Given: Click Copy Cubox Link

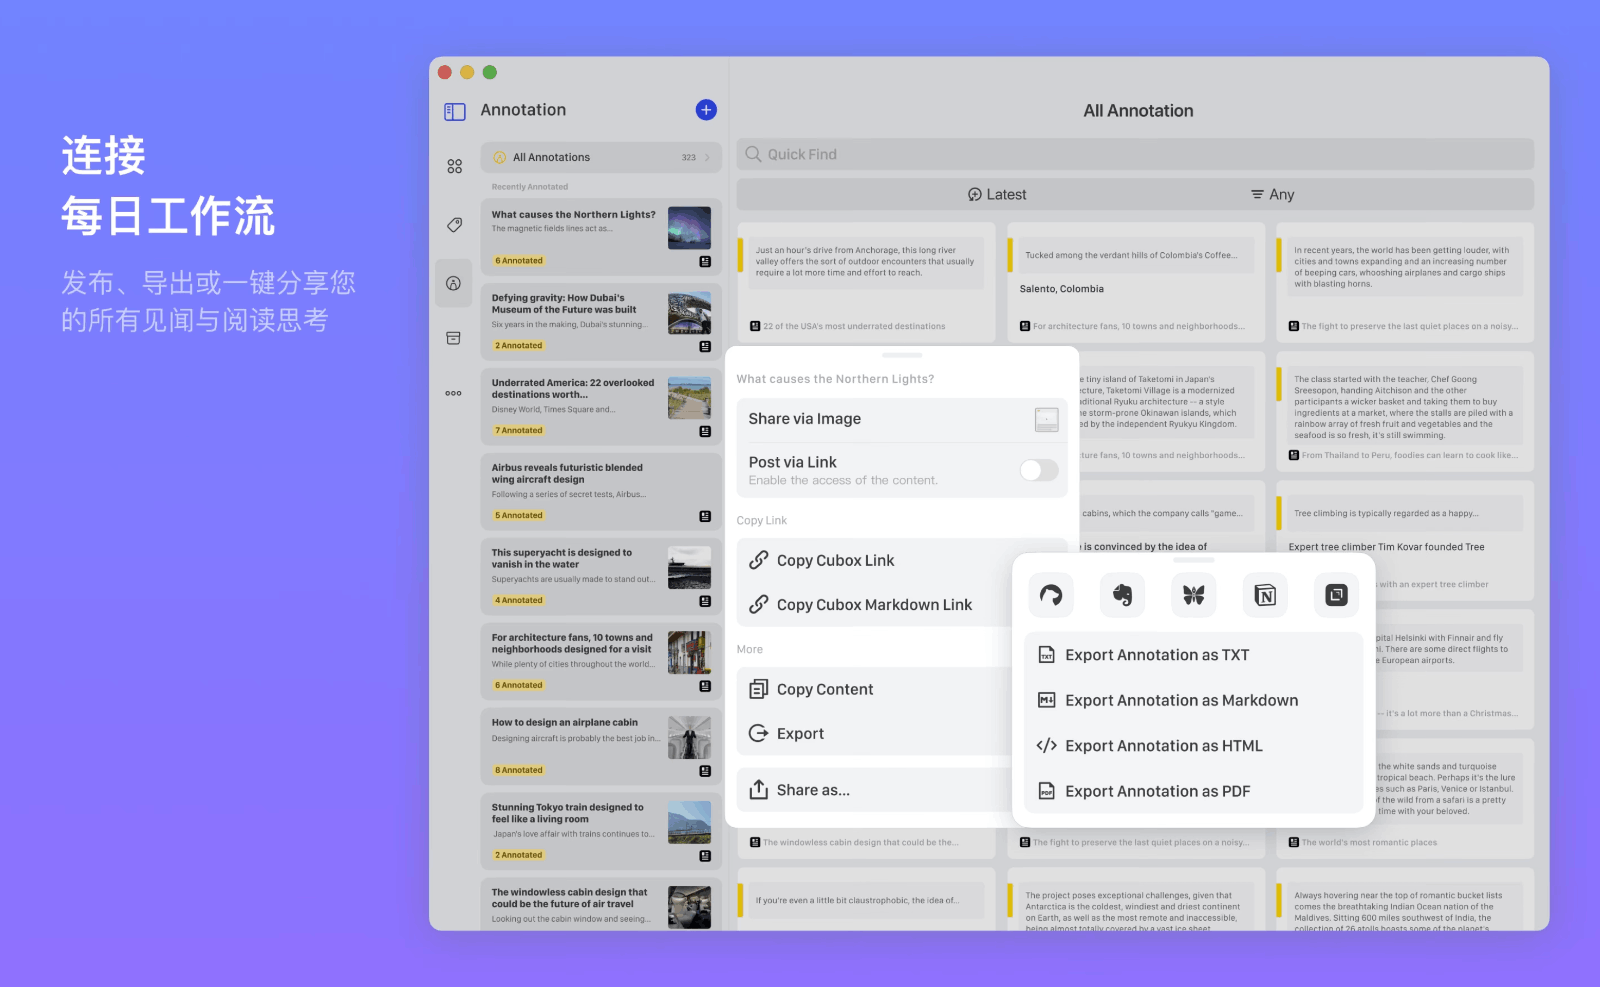Looking at the screenshot, I should pyautogui.click(x=835, y=561).
